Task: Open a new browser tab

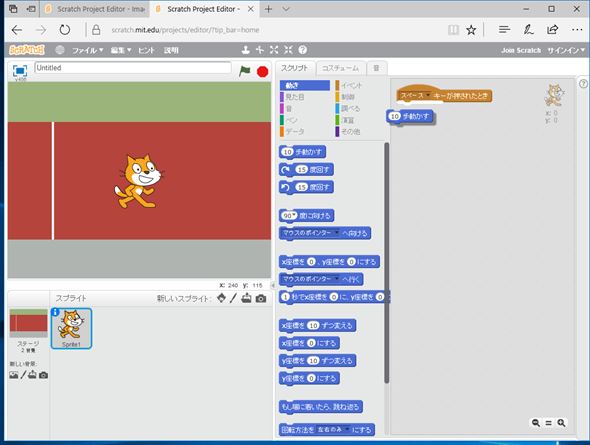Action: pyautogui.click(x=268, y=9)
